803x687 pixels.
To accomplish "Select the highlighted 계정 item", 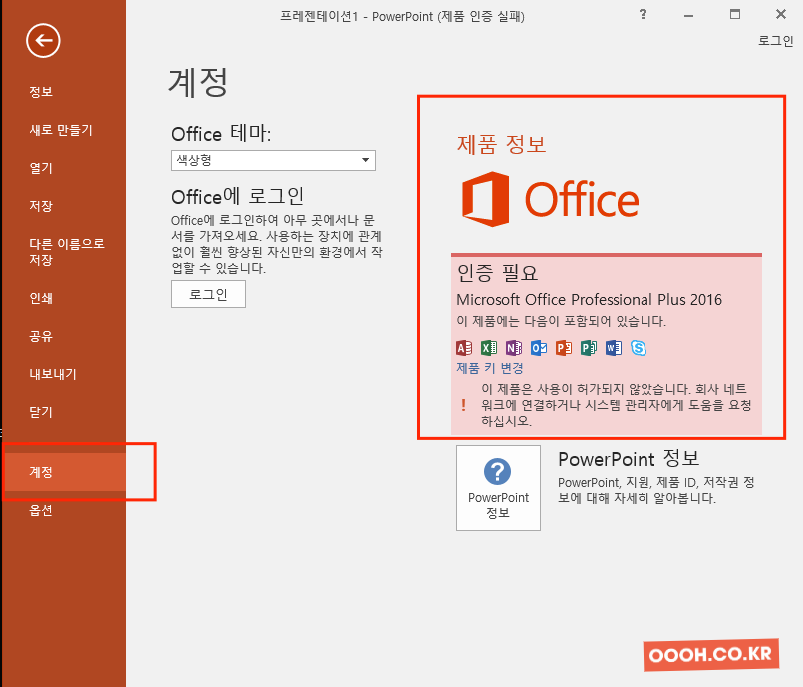I will [64, 472].
